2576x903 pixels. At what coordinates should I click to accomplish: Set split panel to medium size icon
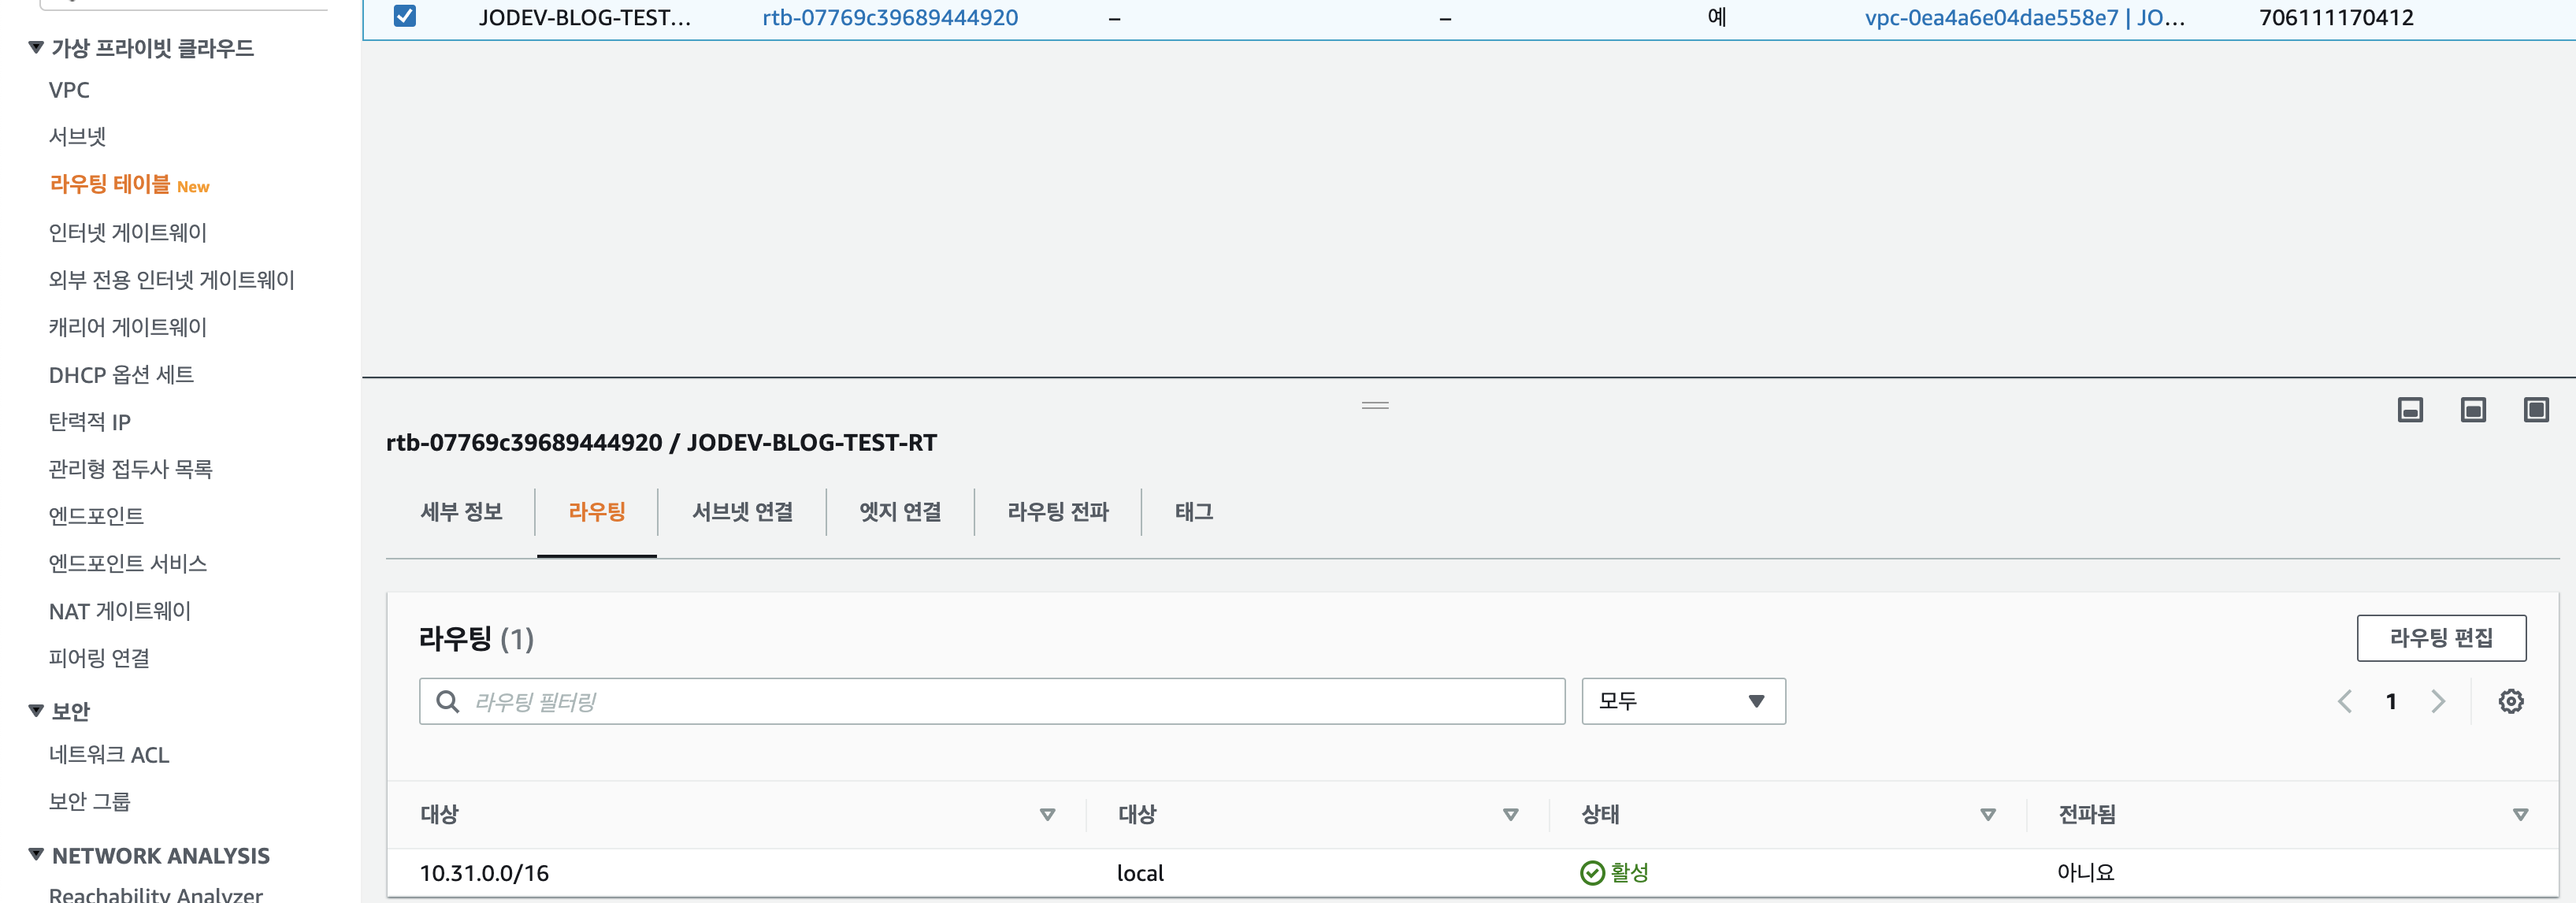pyautogui.click(x=2473, y=410)
